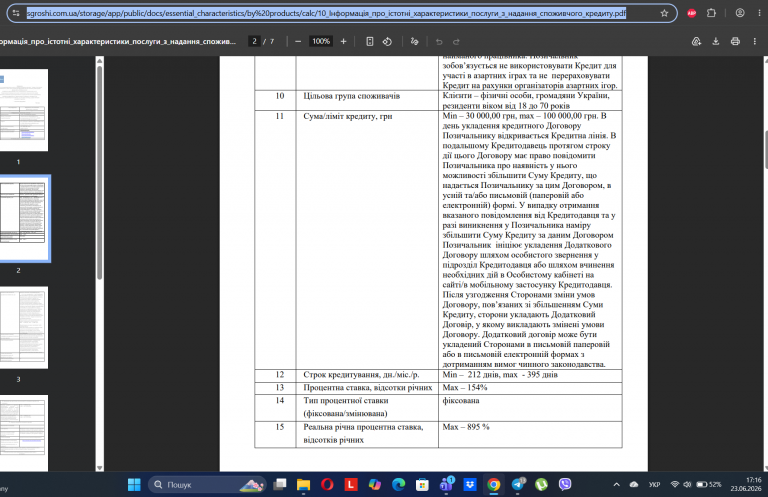Launch Microsoft Edge from taskbar
The width and height of the screenshot is (768, 497).
pyautogui.click(x=398, y=485)
